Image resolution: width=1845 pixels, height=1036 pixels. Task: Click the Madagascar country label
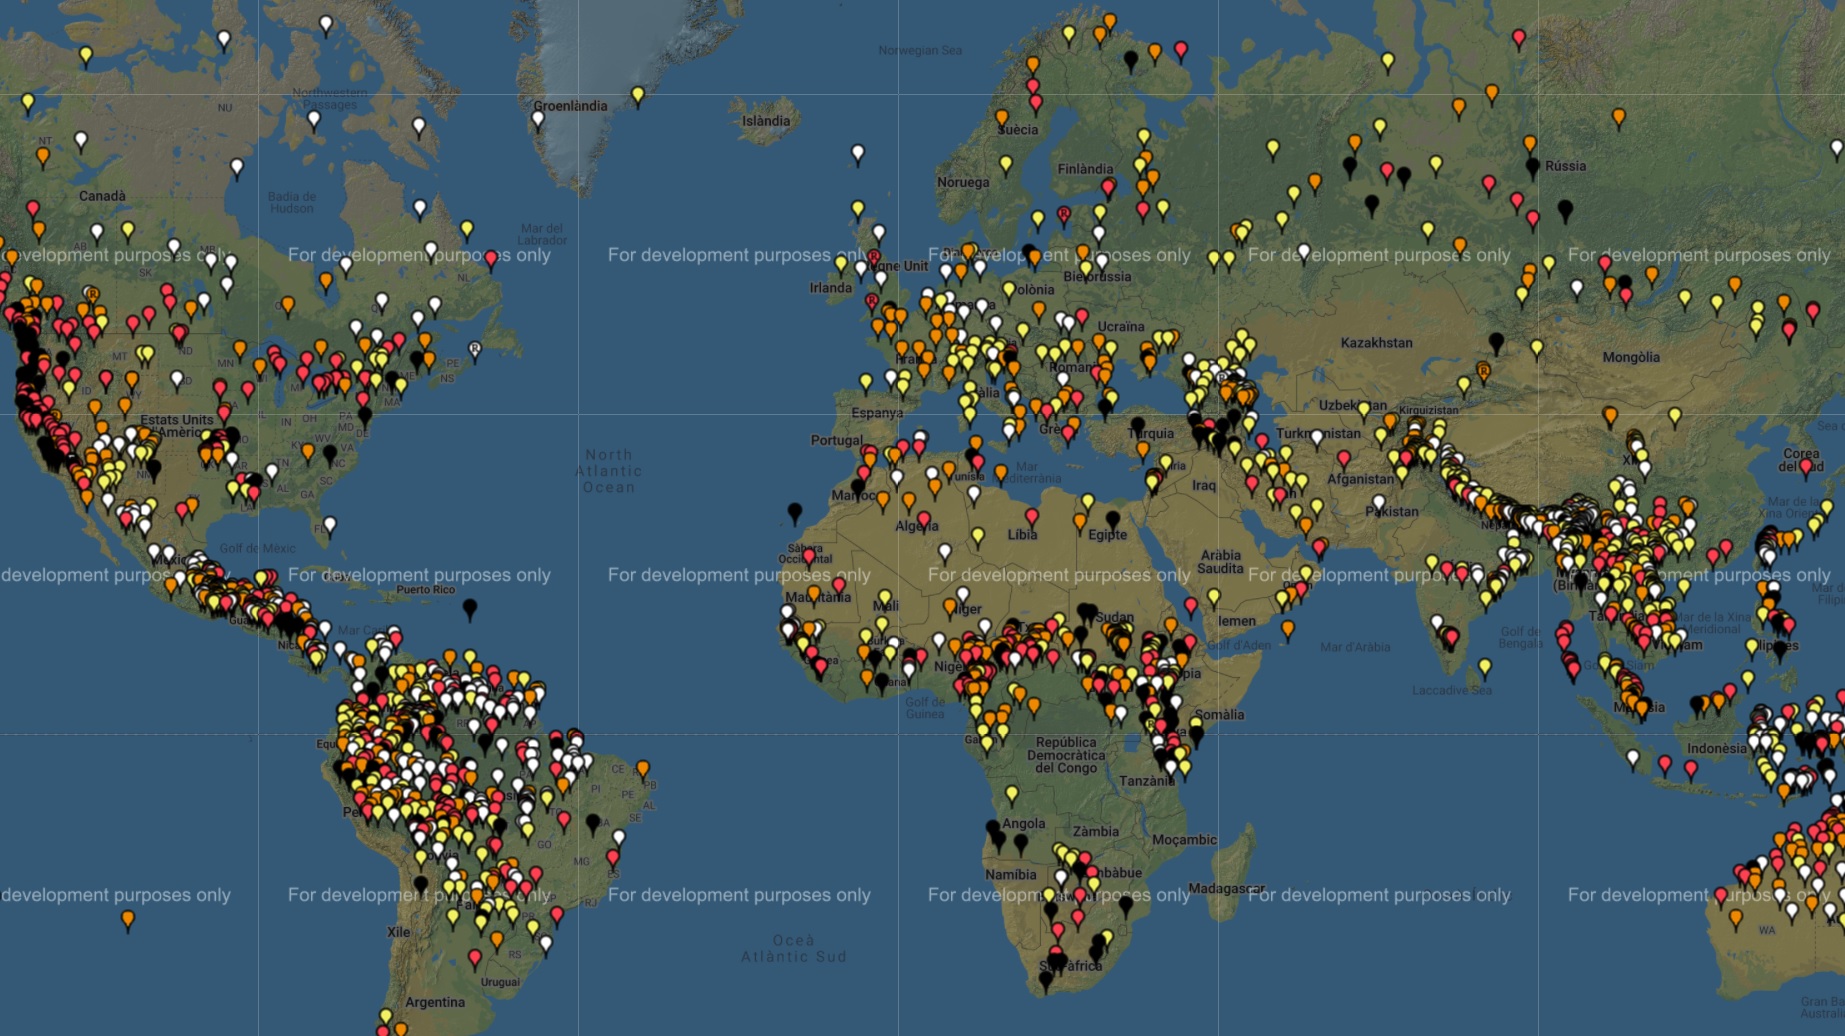tap(1226, 889)
